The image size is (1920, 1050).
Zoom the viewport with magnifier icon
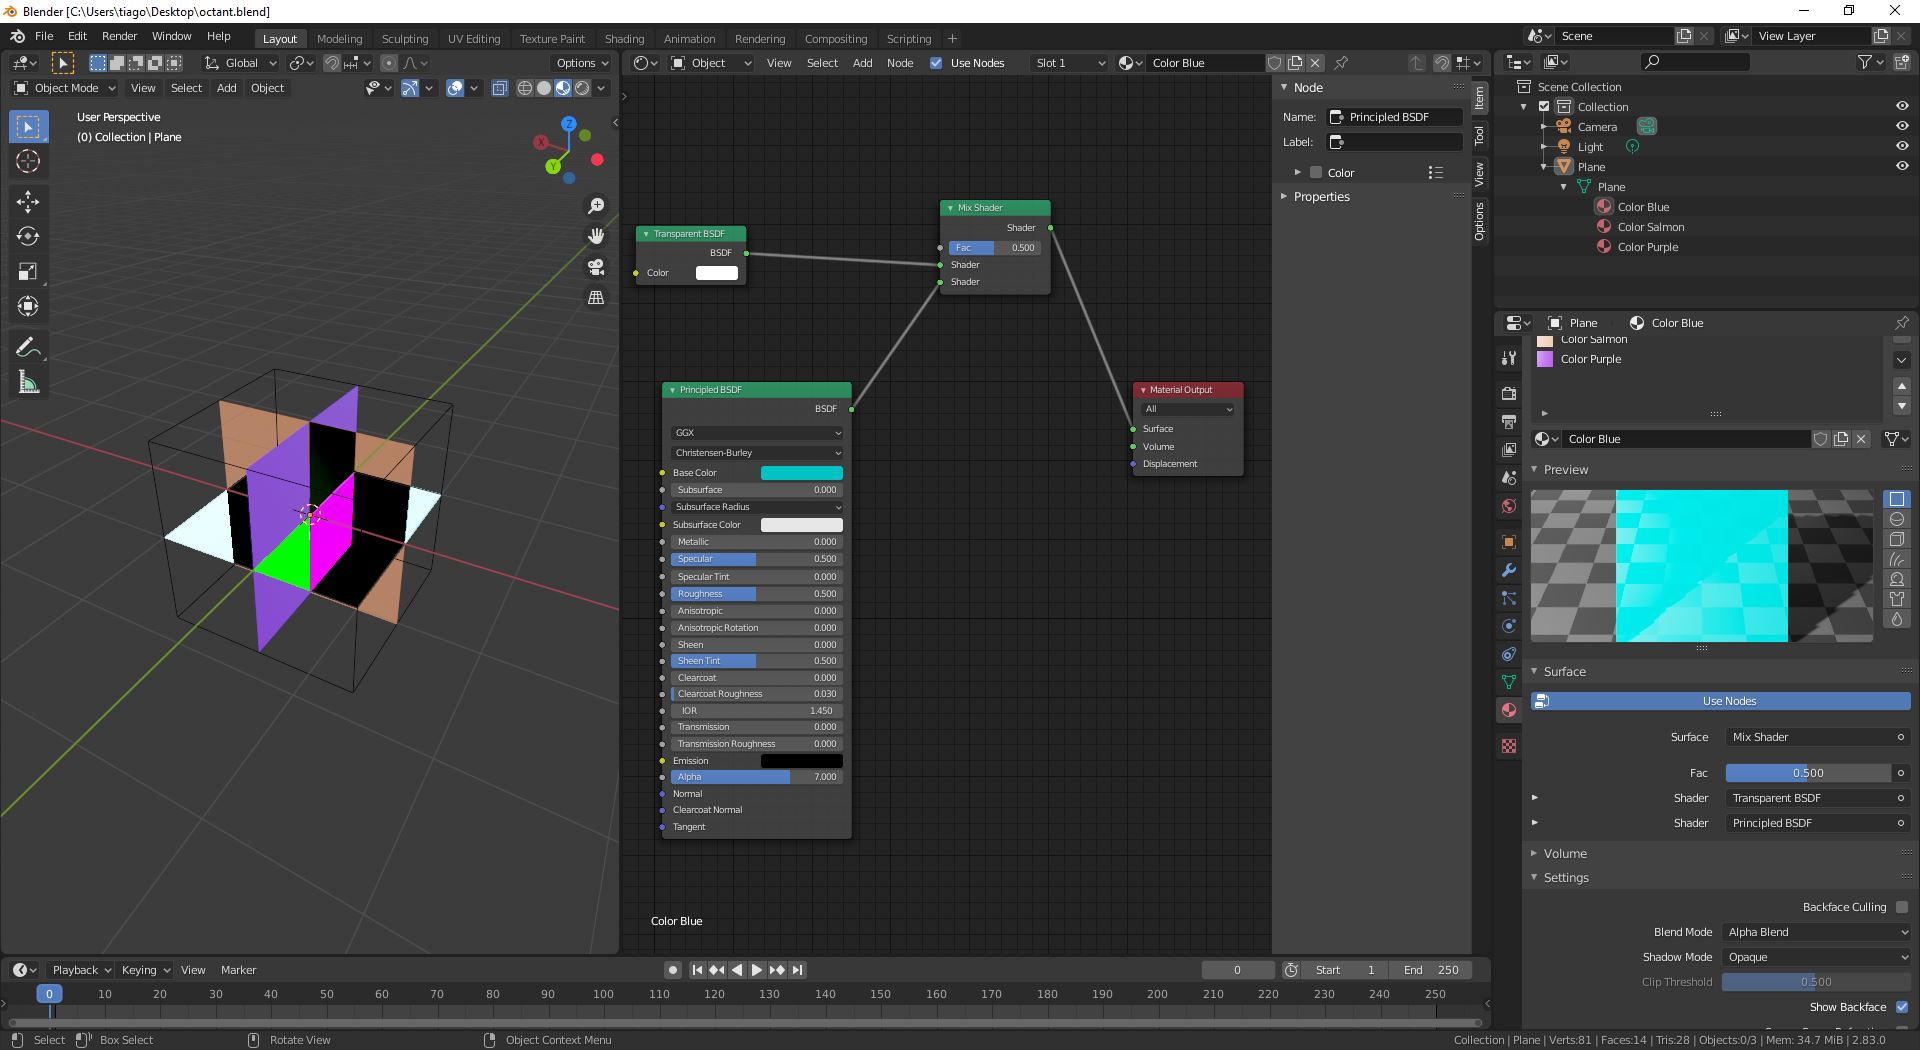coord(596,206)
